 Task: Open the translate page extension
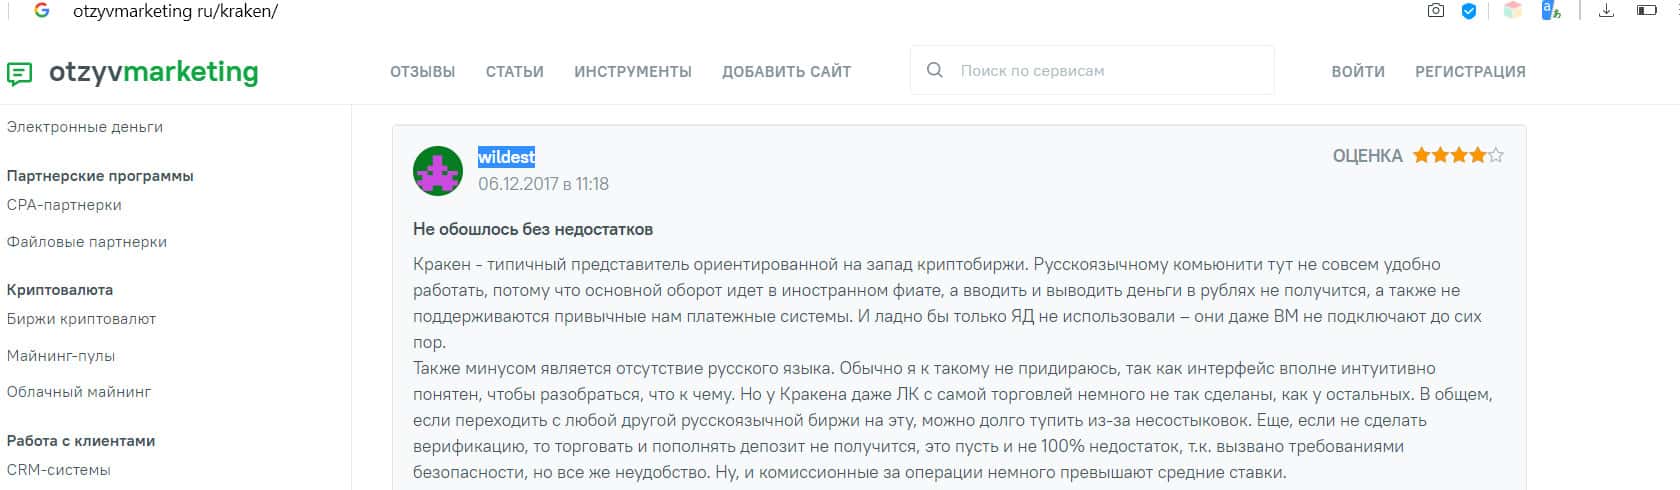point(1551,11)
